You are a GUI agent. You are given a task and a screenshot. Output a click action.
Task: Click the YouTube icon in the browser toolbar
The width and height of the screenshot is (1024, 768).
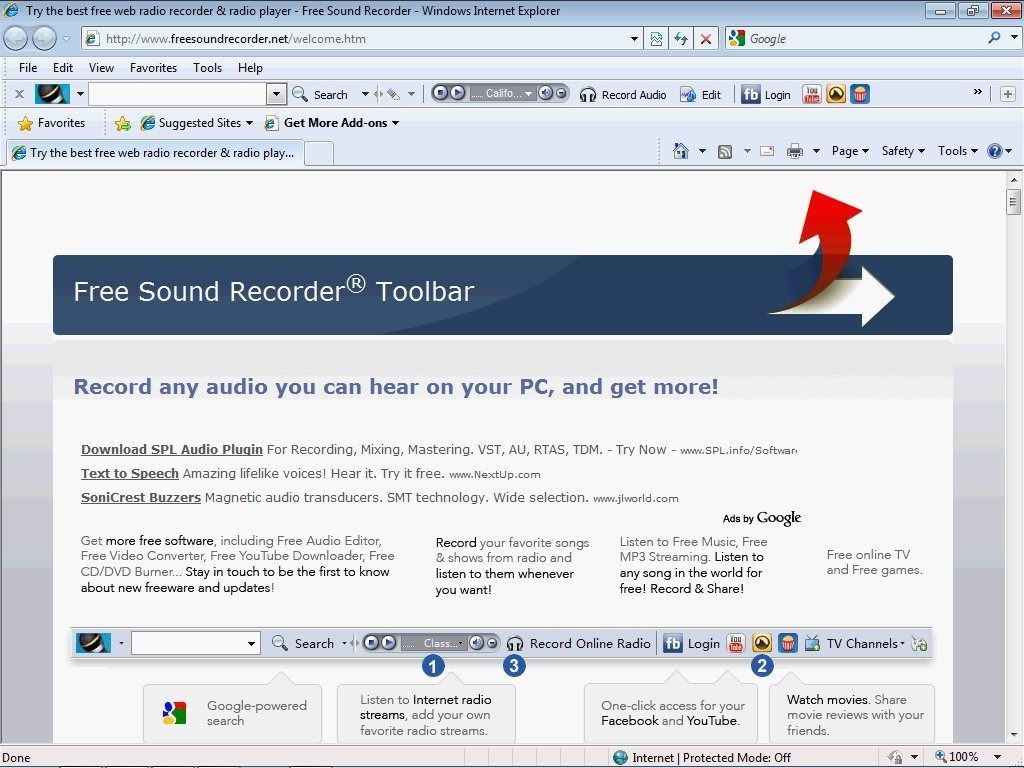(x=812, y=94)
